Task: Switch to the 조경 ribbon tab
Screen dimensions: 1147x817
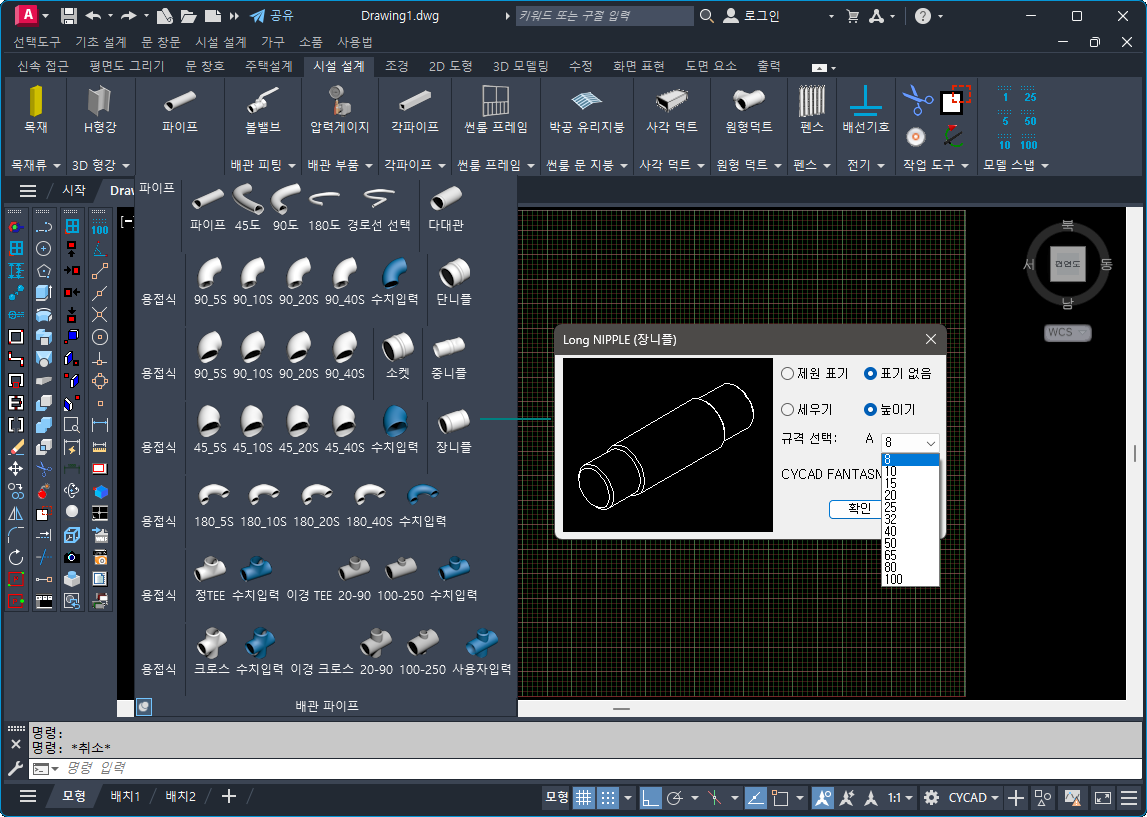Action: (397, 66)
